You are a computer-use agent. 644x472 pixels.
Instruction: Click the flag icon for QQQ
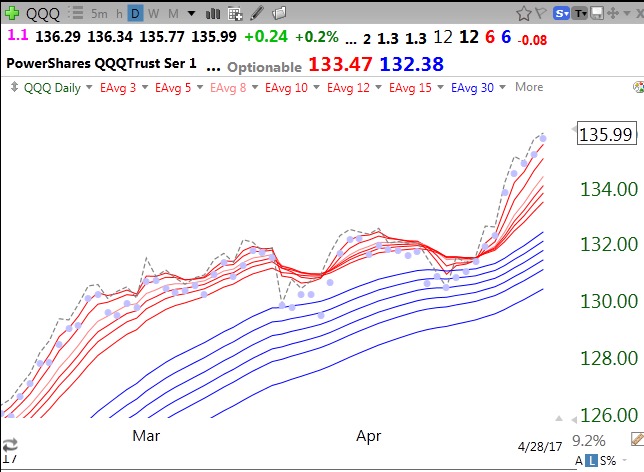click(540, 14)
